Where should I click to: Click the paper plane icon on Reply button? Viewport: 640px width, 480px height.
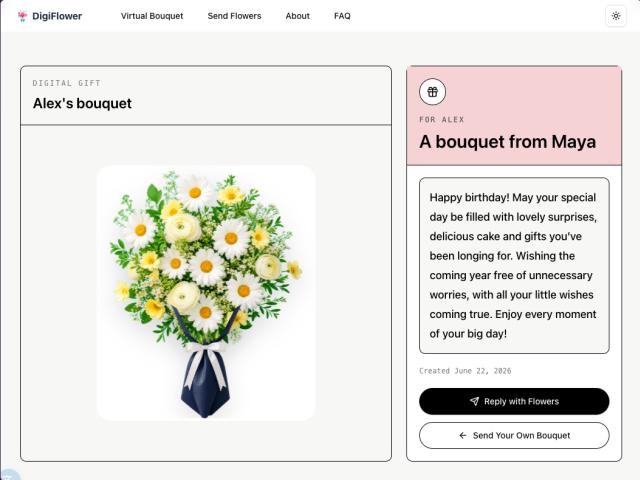[474, 401]
